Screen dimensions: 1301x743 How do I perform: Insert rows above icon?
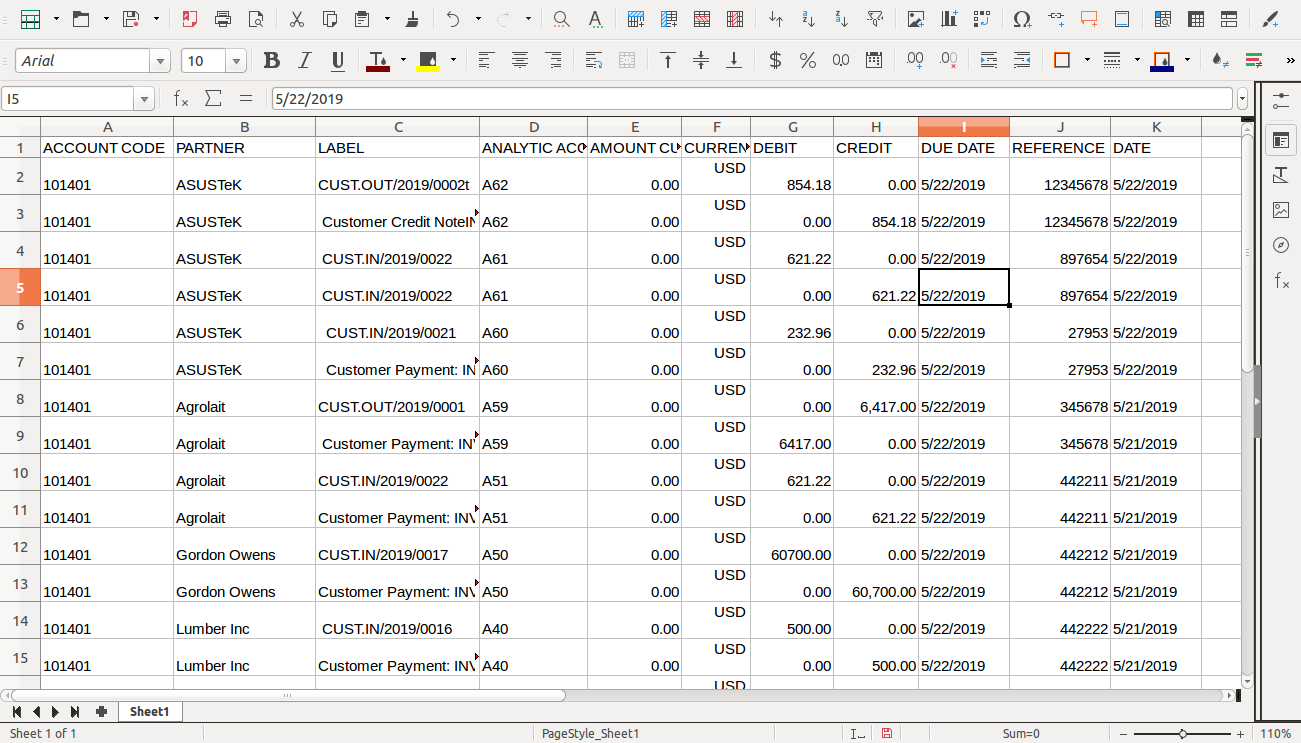tap(636, 19)
